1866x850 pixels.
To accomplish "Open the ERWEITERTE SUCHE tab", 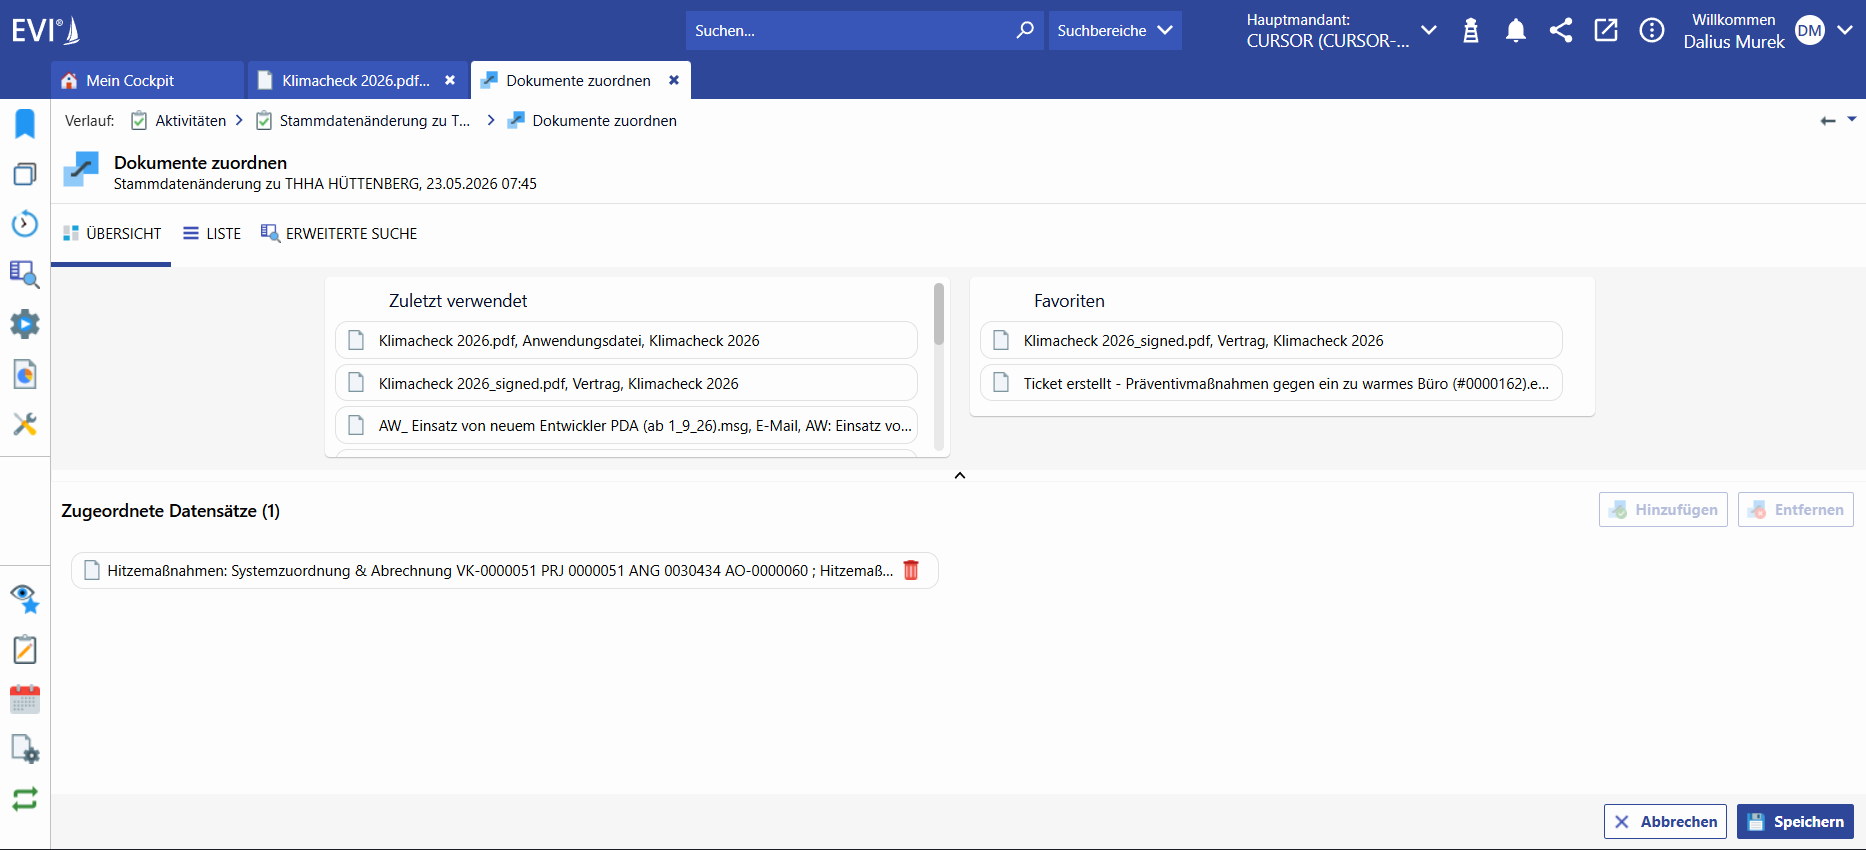I will 339,234.
